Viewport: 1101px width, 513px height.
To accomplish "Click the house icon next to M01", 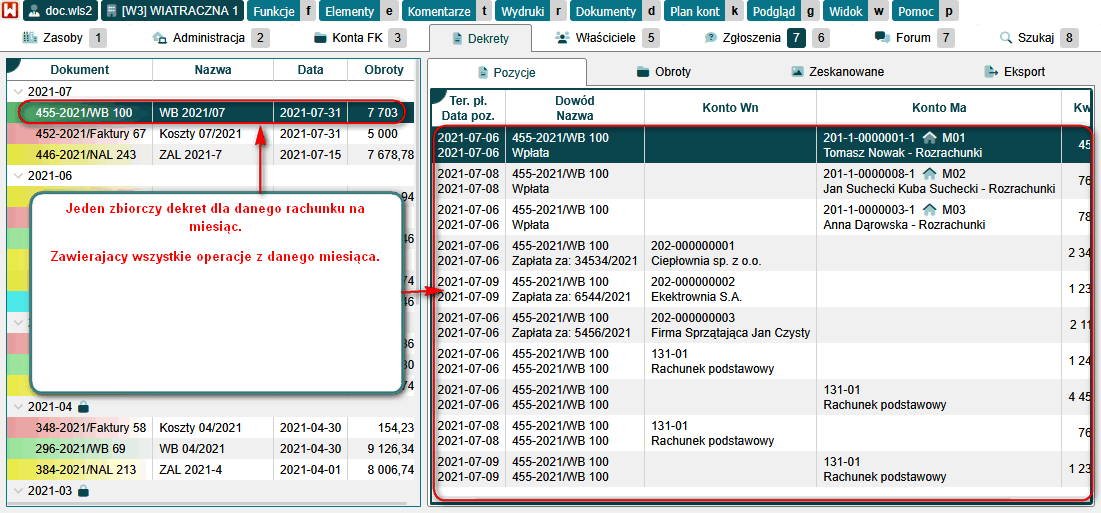I will pyautogui.click(x=929, y=137).
